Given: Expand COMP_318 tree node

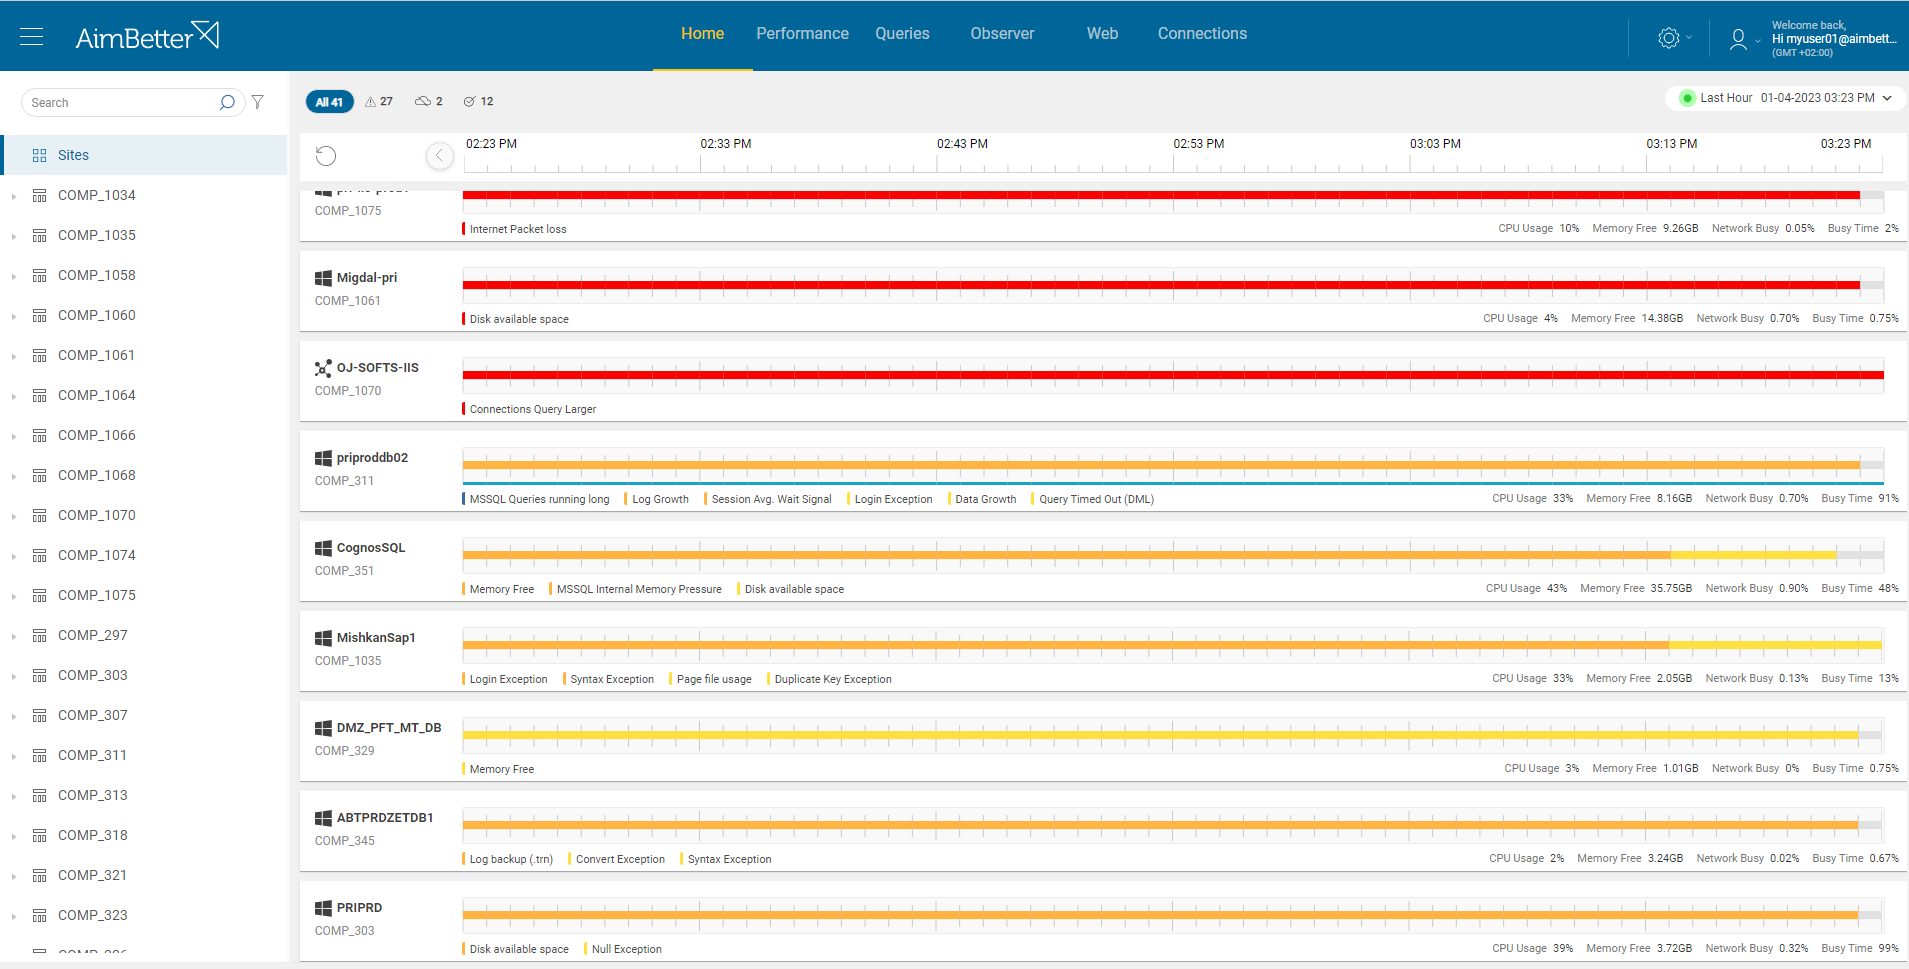Looking at the screenshot, I should (x=14, y=836).
